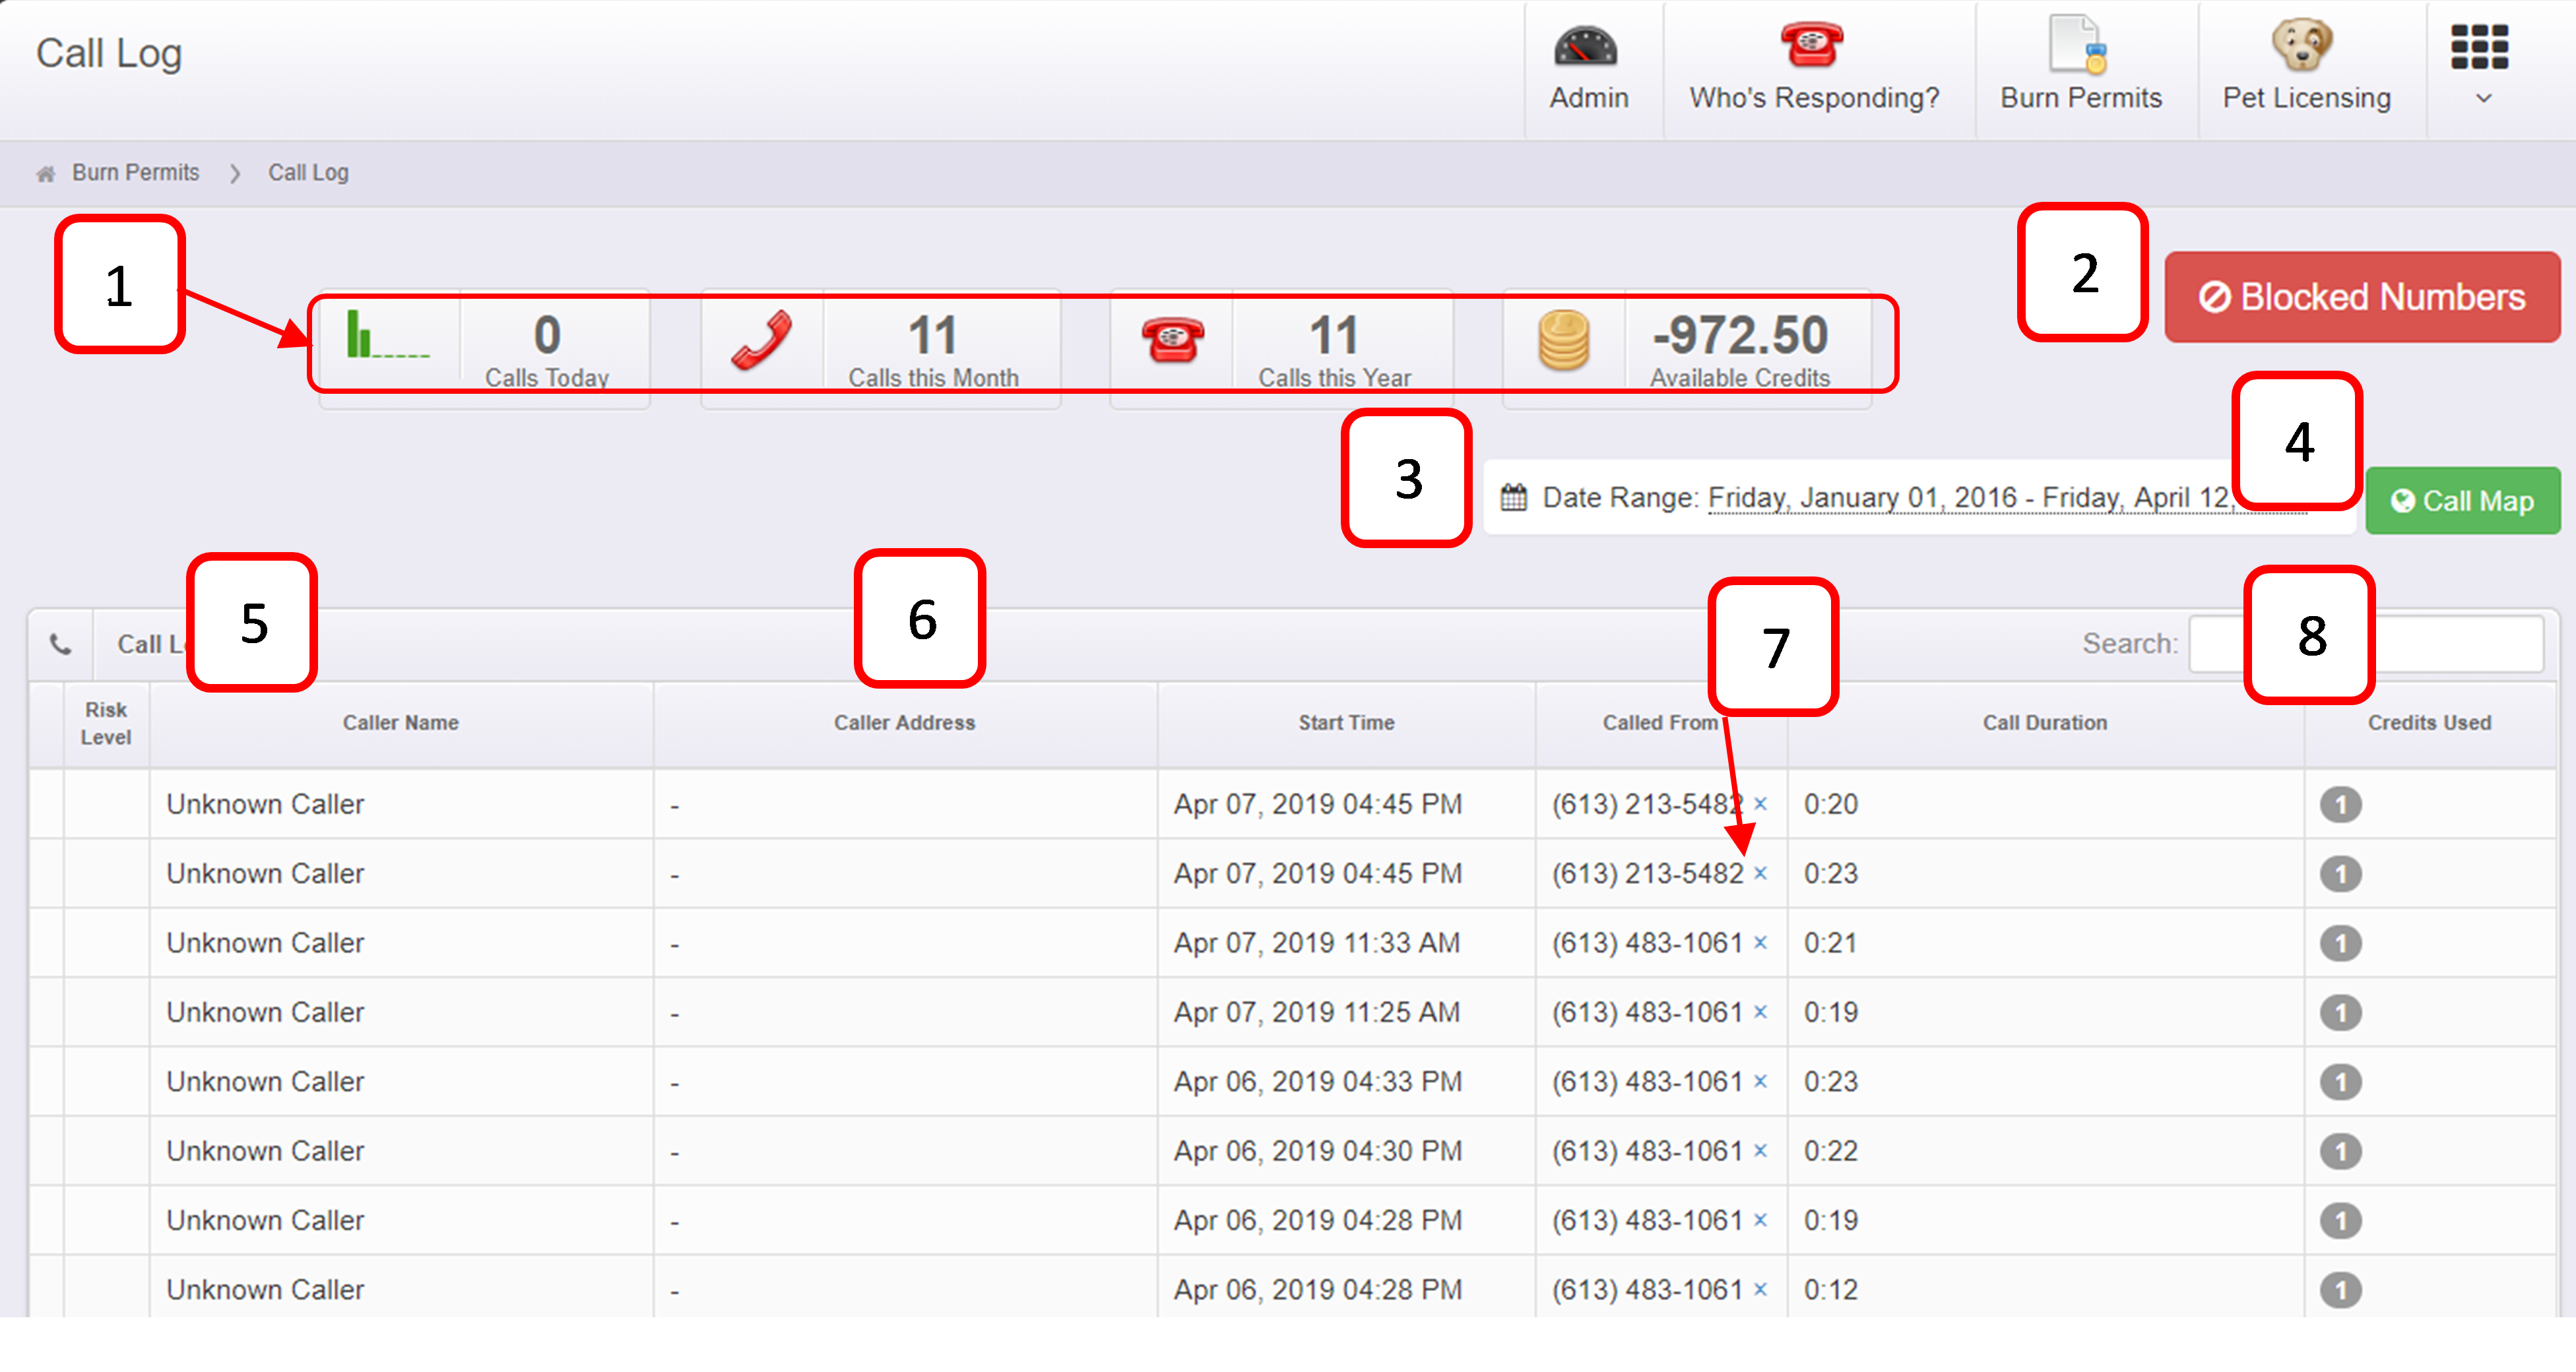
Task: Sort by Start Time column header
Action: [x=1346, y=723]
